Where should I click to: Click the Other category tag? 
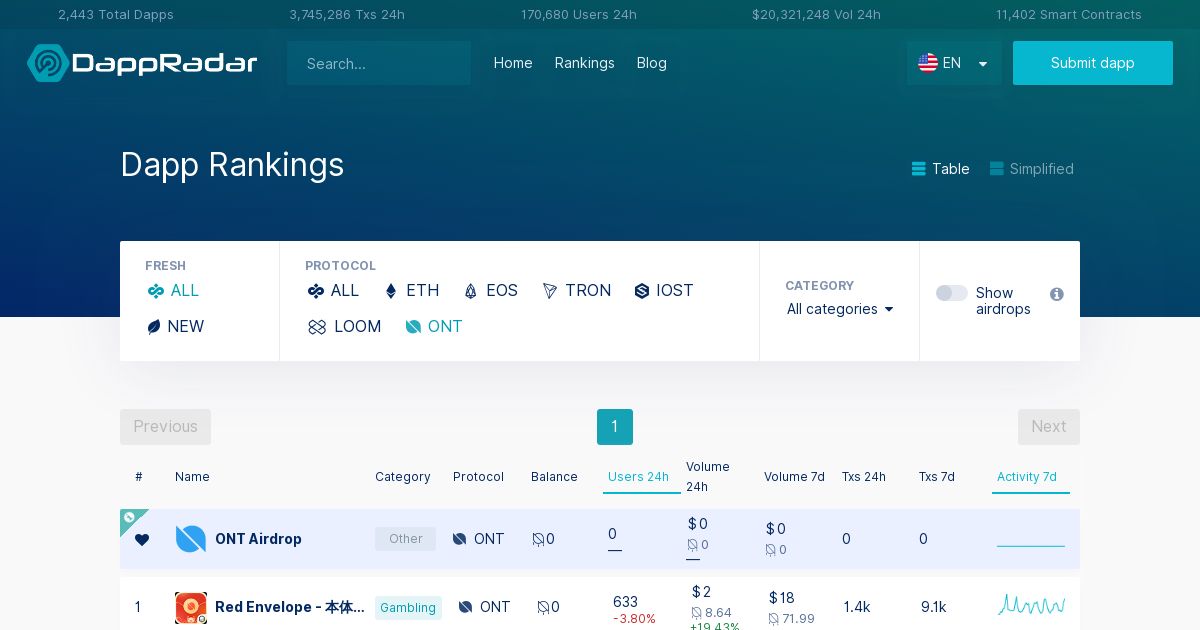click(x=406, y=539)
